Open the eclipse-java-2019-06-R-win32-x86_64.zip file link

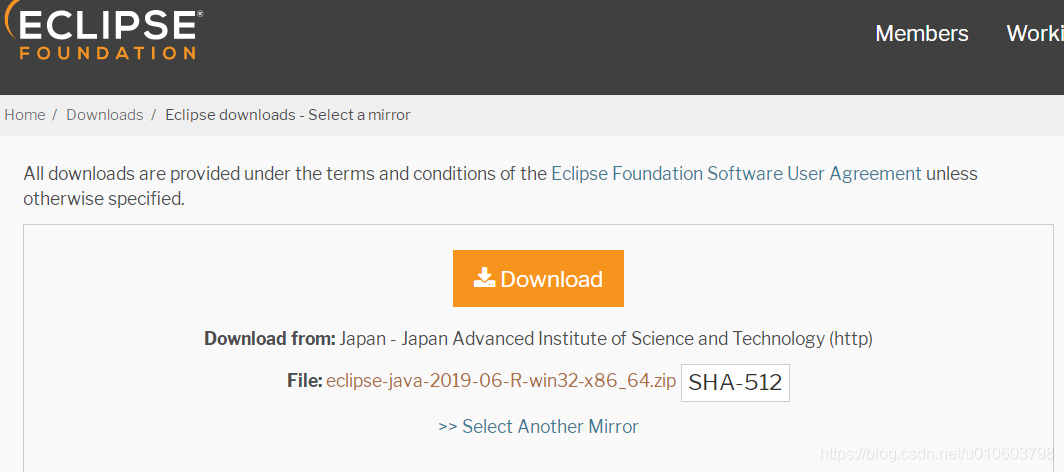click(501, 381)
